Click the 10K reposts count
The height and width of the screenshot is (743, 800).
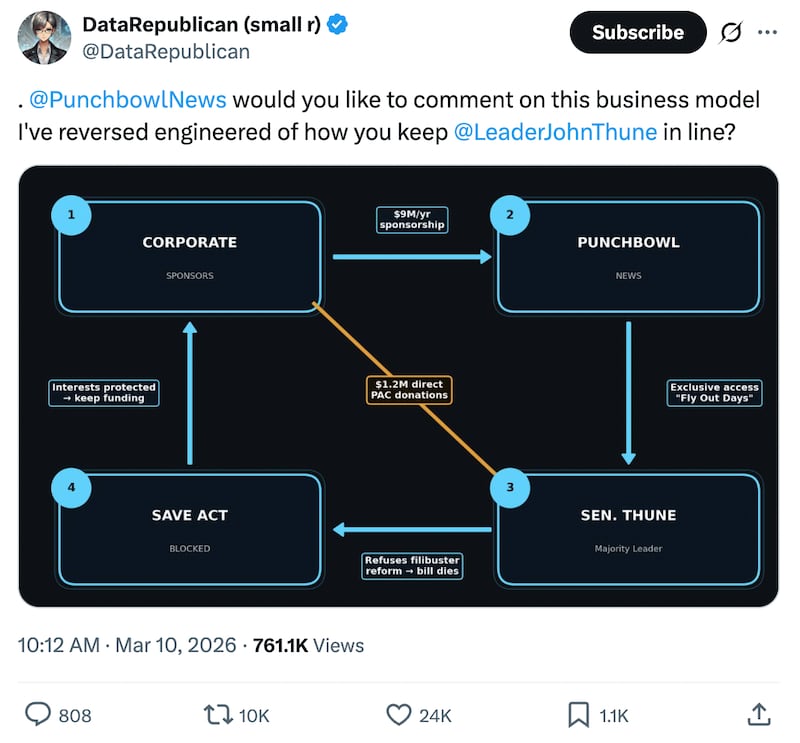pyautogui.click(x=254, y=715)
